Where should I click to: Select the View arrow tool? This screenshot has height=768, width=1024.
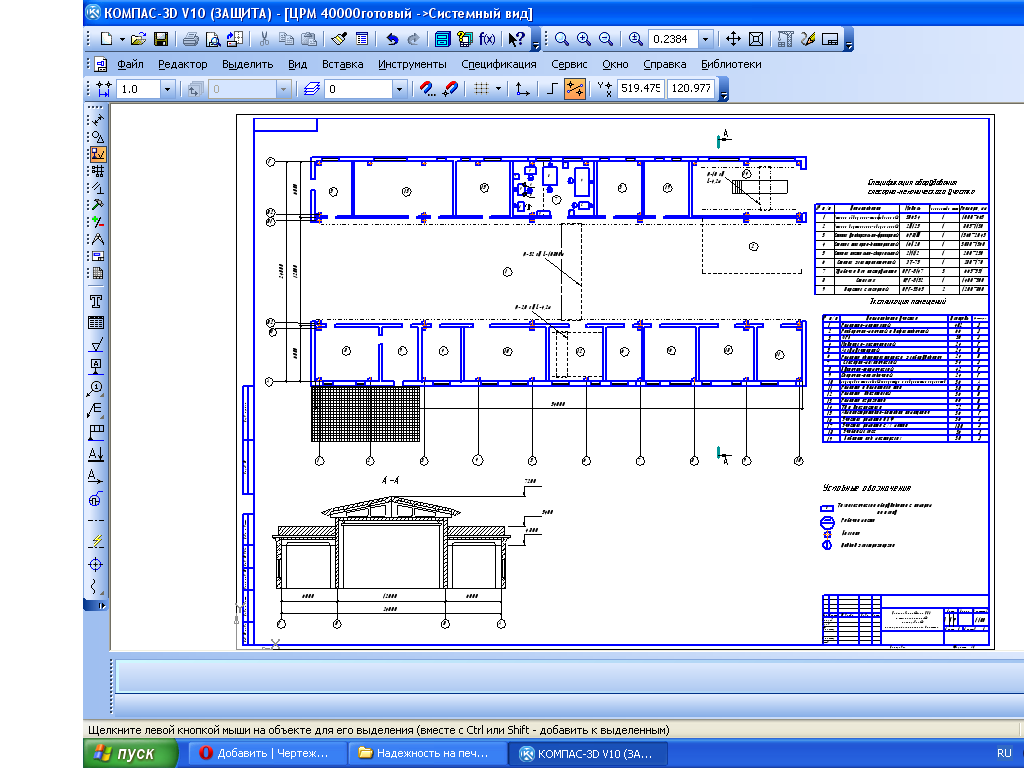point(96,477)
